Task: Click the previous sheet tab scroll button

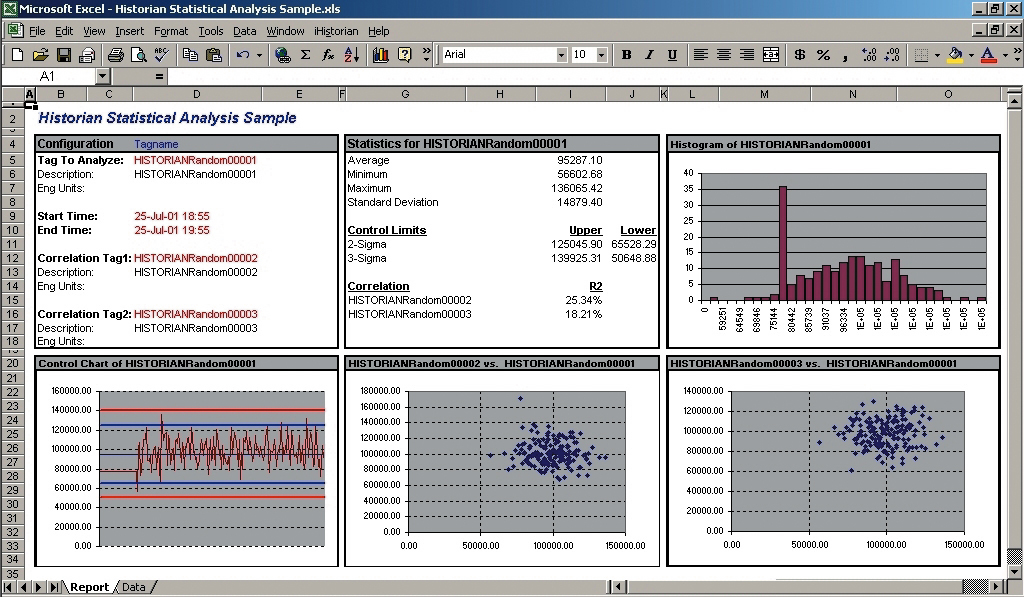Action: coord(24,587)
